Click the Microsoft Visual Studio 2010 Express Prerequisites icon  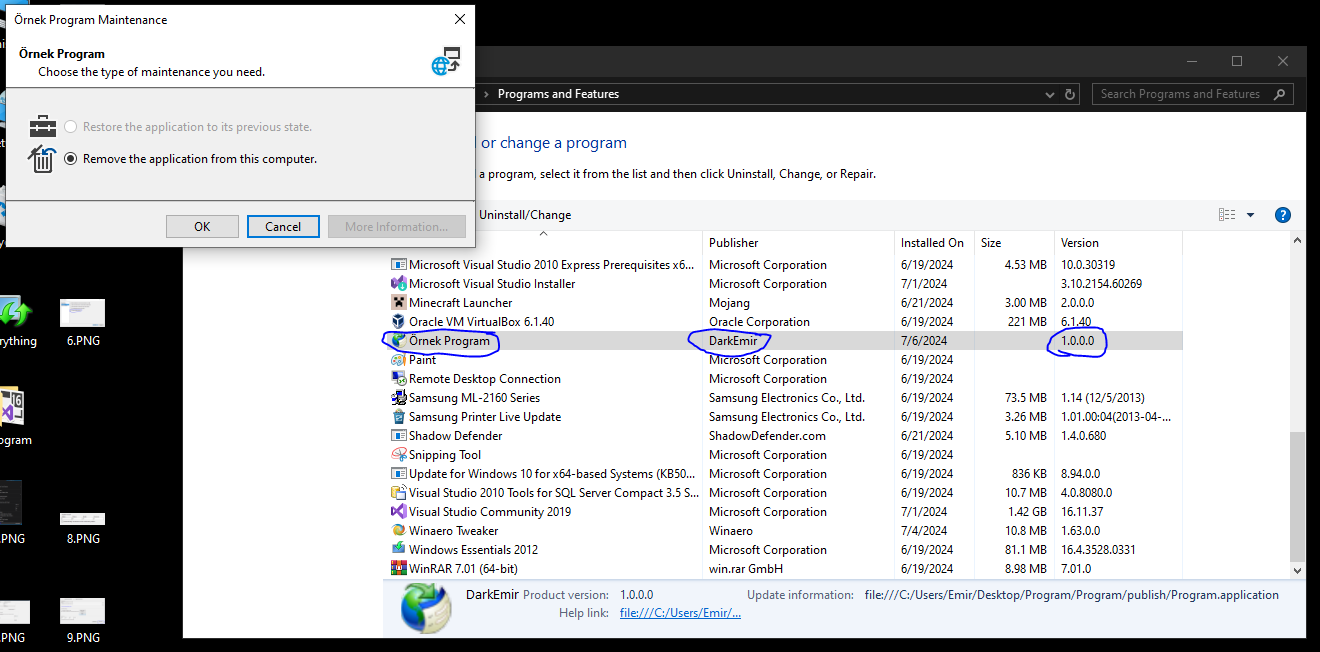399,265
